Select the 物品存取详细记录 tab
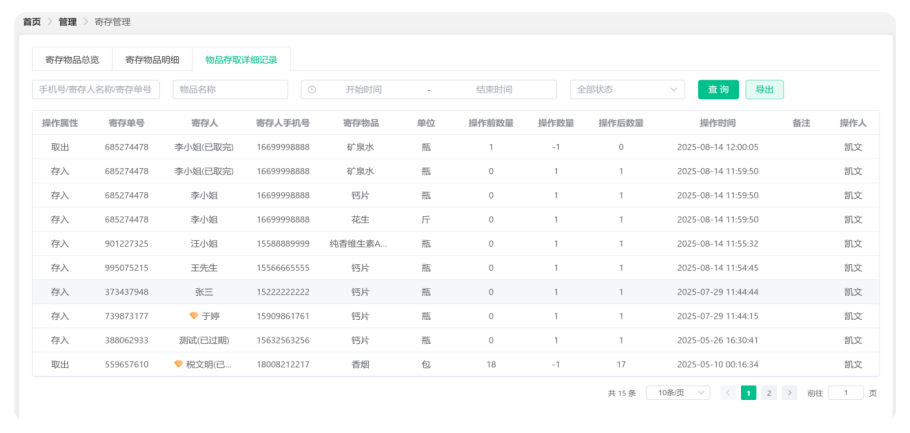Image resolution: width=910 pixels, height=433 pixels. coord(241,60)
